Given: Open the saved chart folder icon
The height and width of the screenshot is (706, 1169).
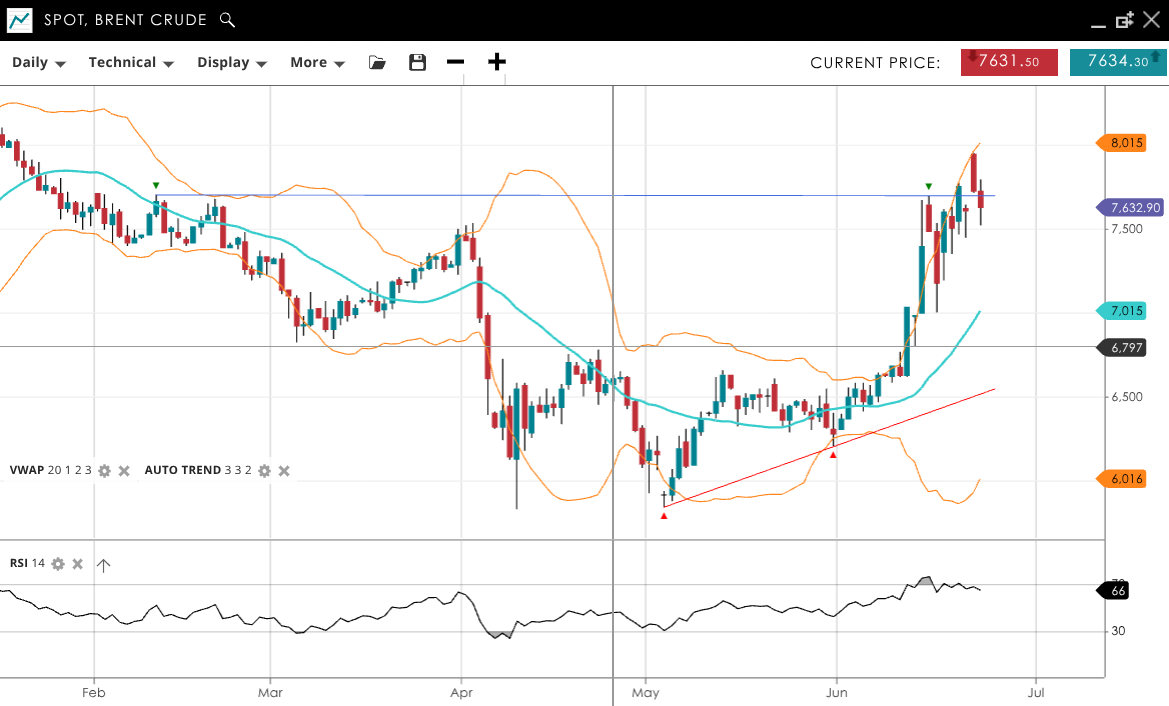Looking at the screenshot, I should point(377,62).
